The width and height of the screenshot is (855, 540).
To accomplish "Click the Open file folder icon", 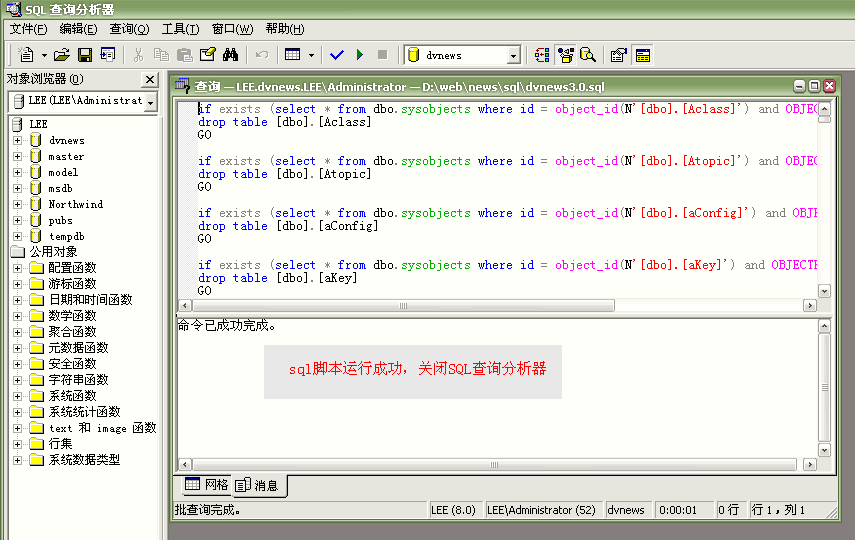I will [x=62, y=55].
